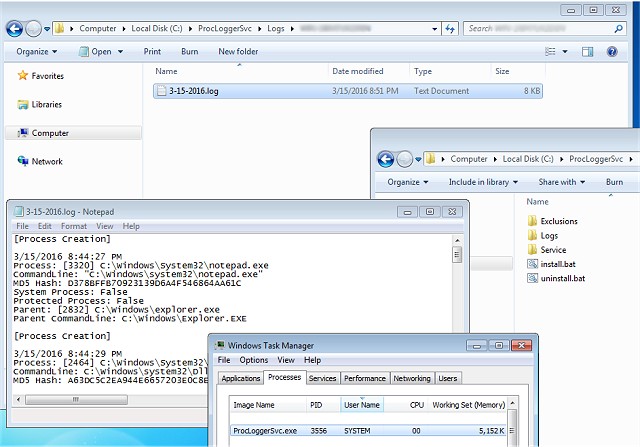Select the Libraries icon in sidebar
This screenshot has height=447, width=640.
coord(23,104)
